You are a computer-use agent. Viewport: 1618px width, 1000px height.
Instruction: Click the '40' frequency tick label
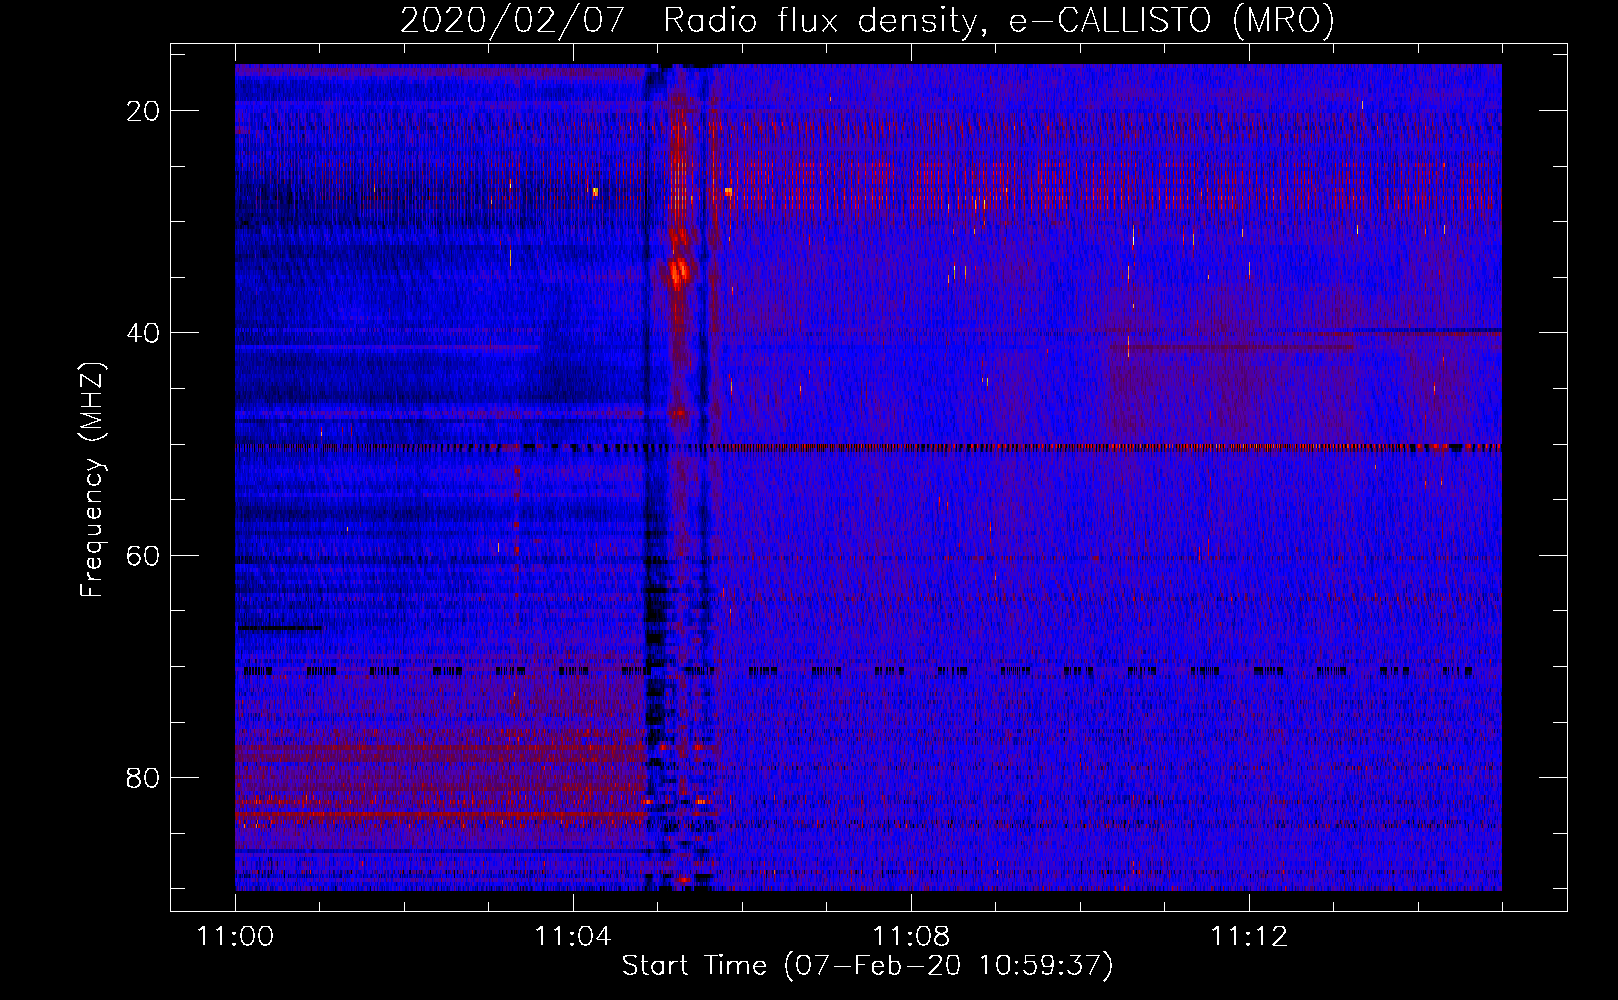[144, 333]
